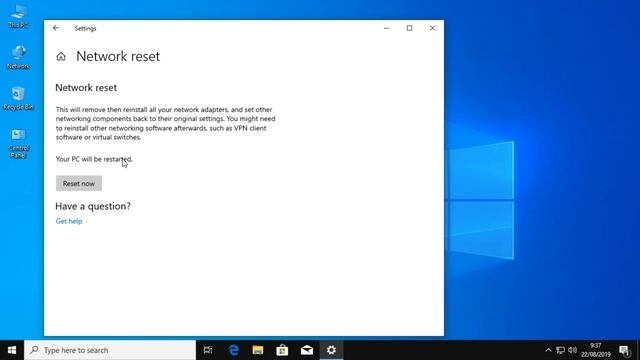Viewport: 640px width, 360px height.
Task: Click the 'Your PC will be restarted.' text
Action: 94,159
